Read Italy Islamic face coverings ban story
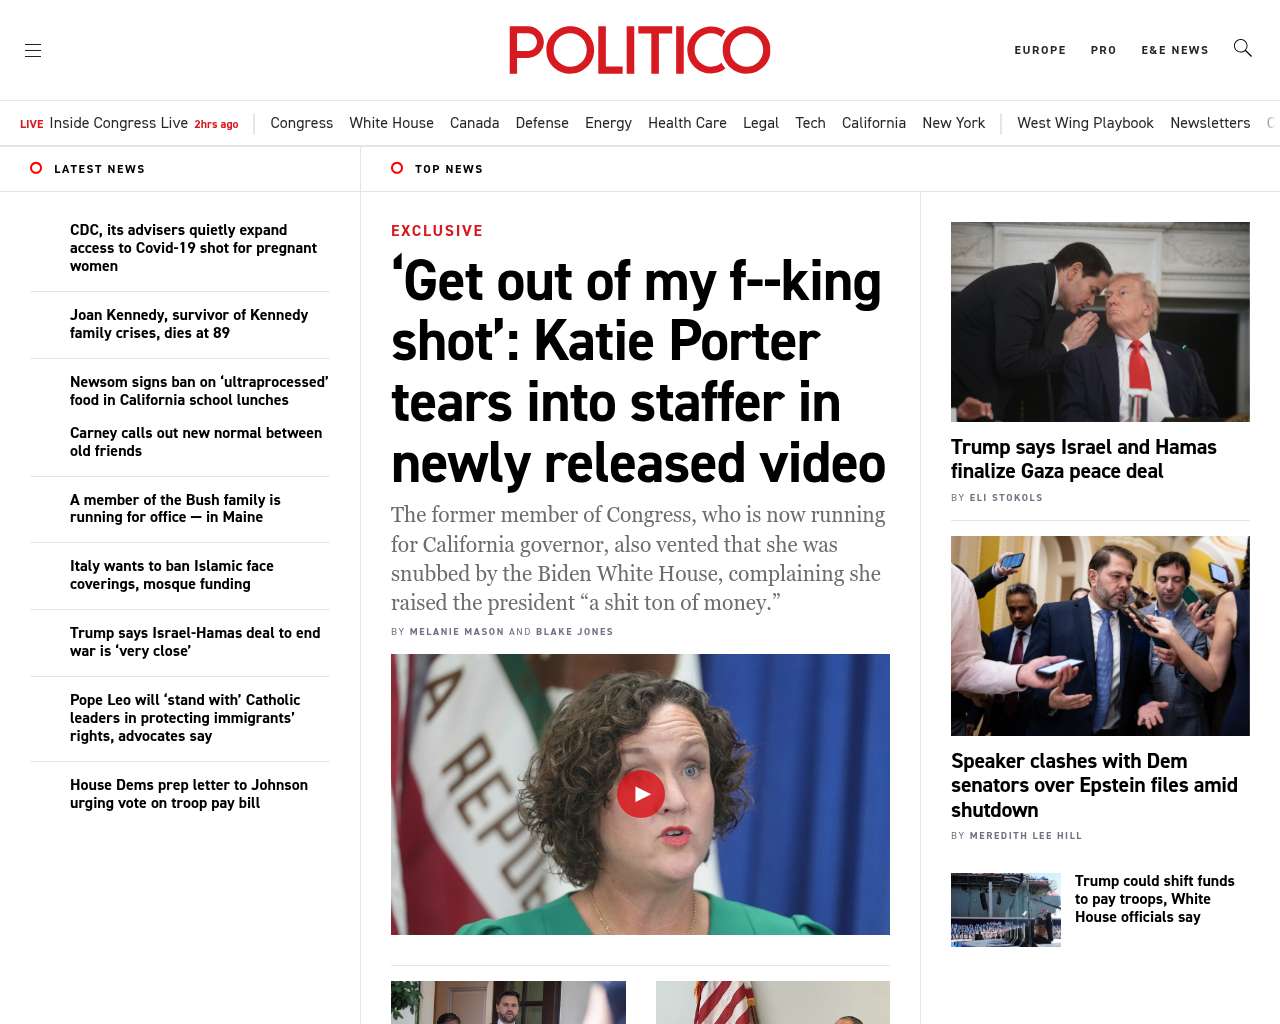Viewport: 1280px width, 1024px height. (172, 575)
